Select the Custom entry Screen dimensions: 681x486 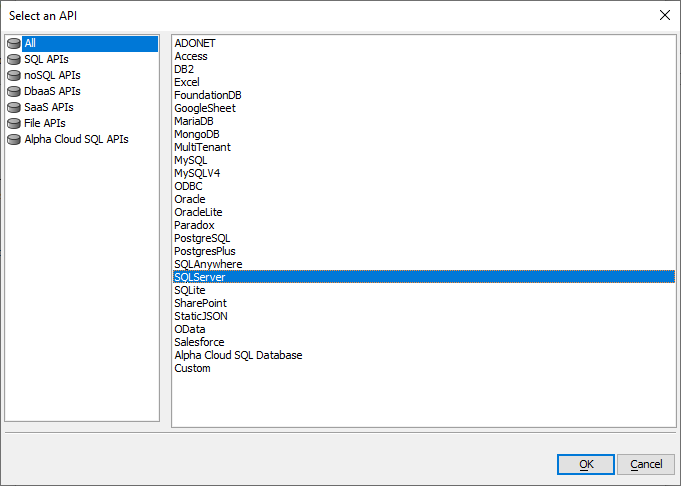coord(192,368)
